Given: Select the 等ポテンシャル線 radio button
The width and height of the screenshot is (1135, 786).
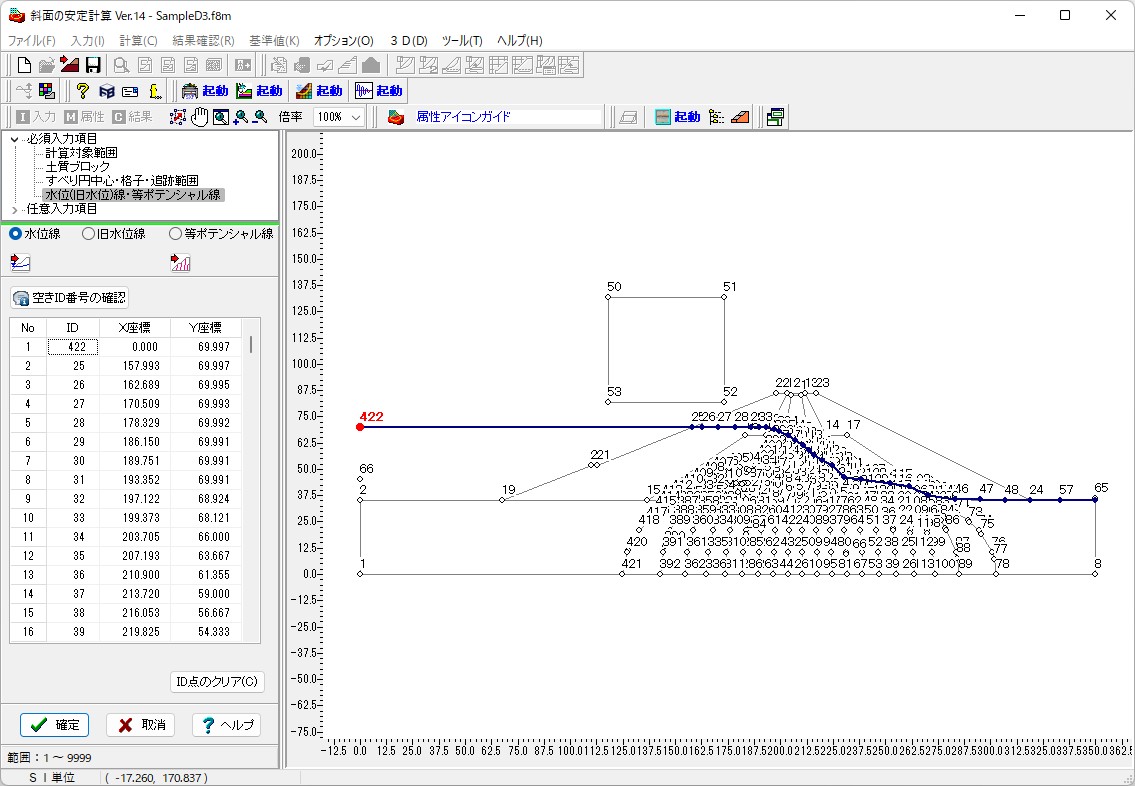Looking at the screenshot, I should 175,234.
